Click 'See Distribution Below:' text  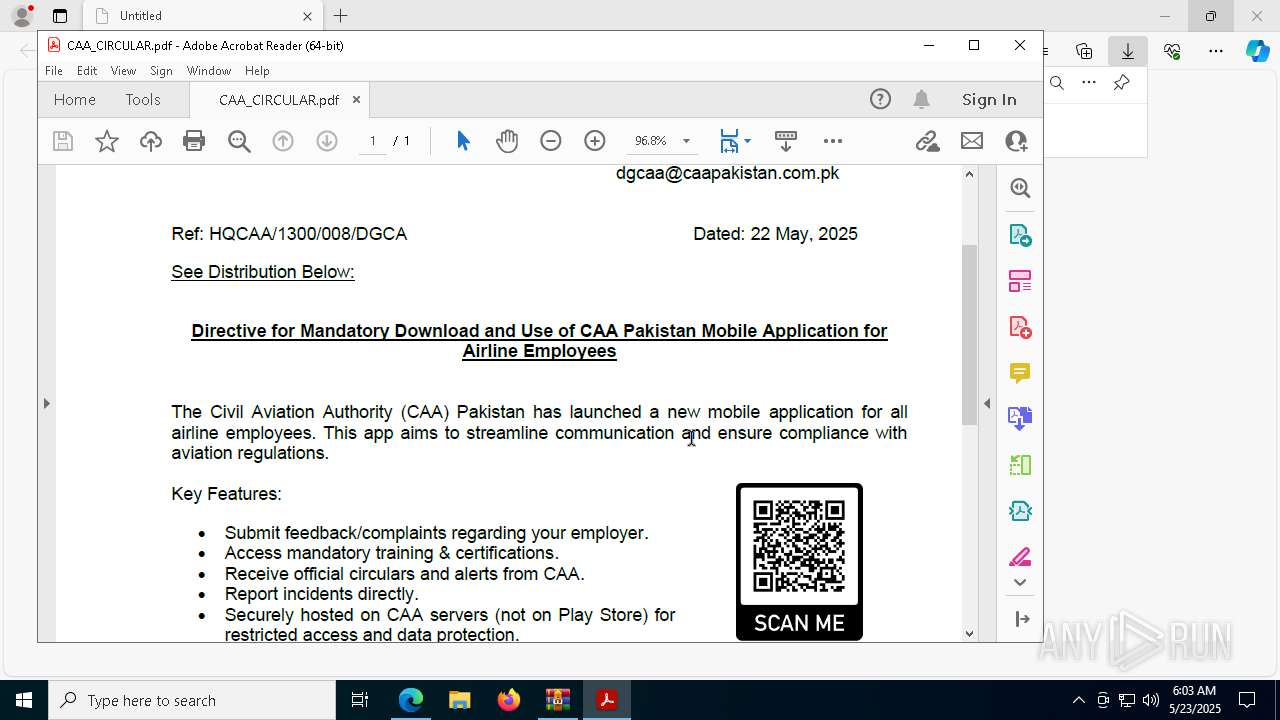(263, 272)
